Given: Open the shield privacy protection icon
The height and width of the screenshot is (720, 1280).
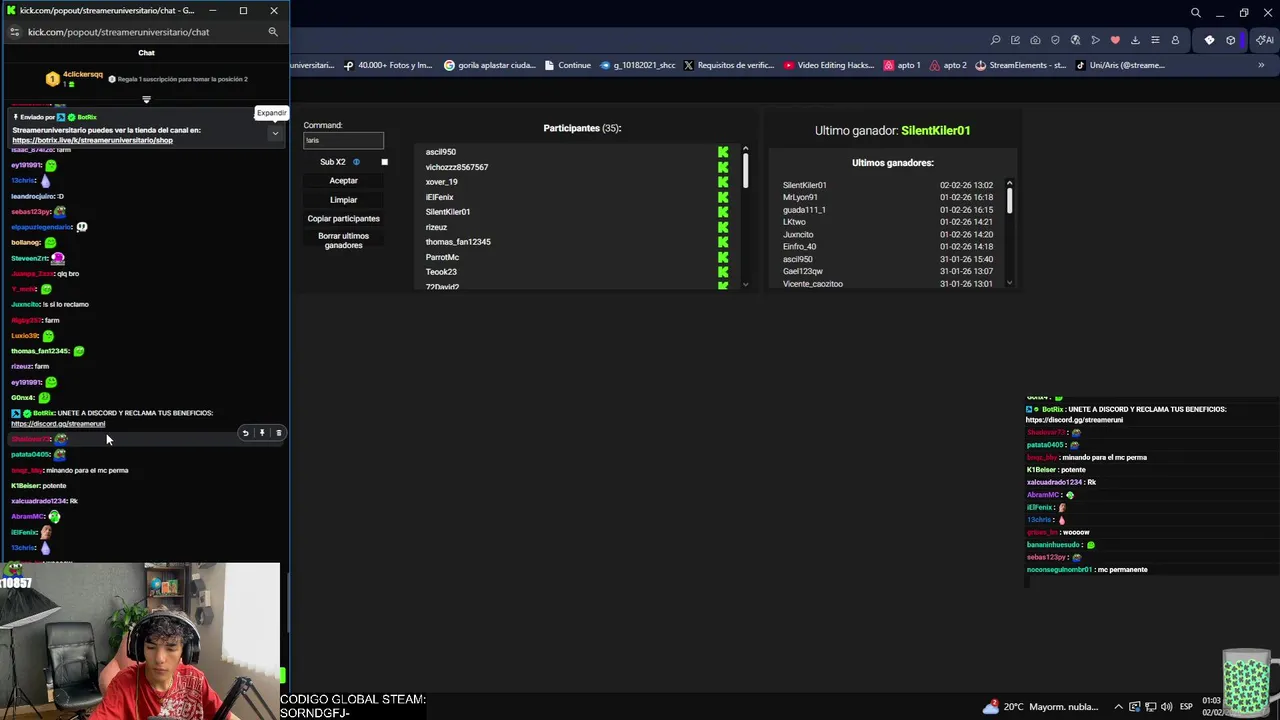Looking at the screenshot, I should click(x=1055, y=40).
